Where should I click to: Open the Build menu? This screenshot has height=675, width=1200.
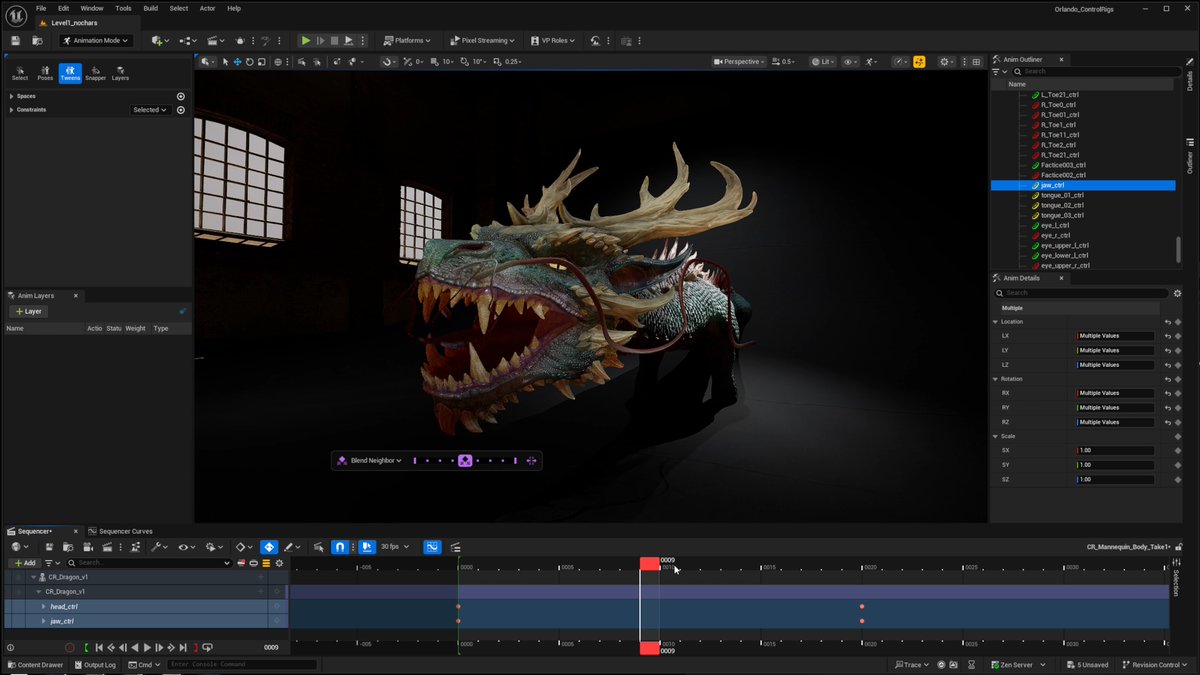[150, 8]
